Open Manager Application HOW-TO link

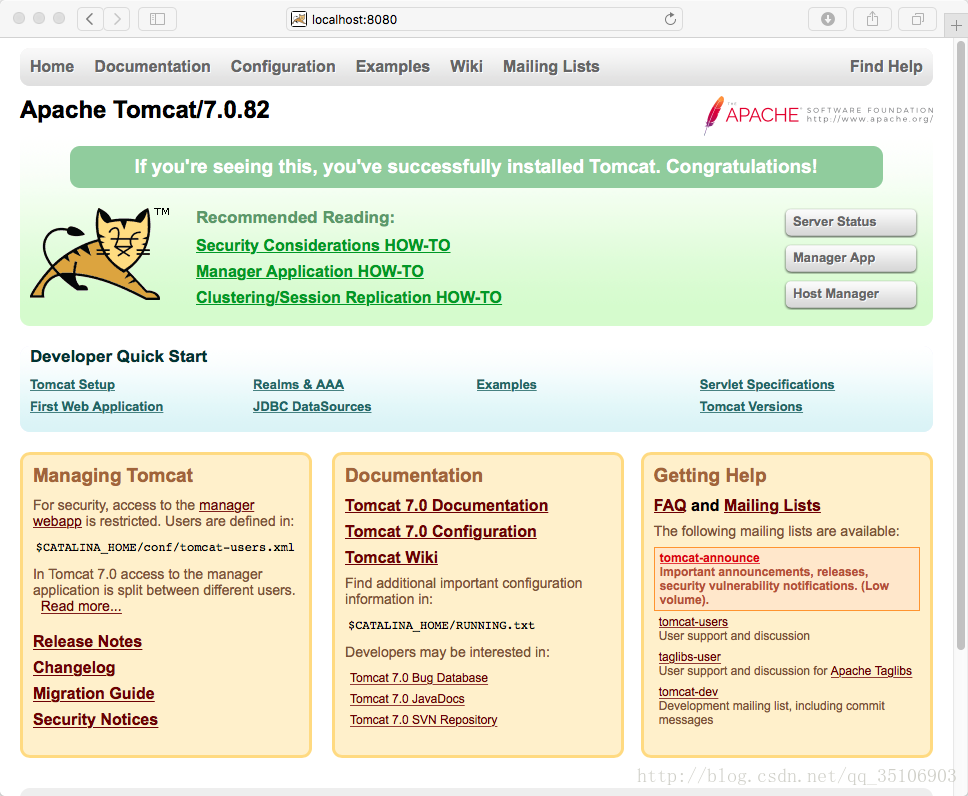click(x=310, y=271)
